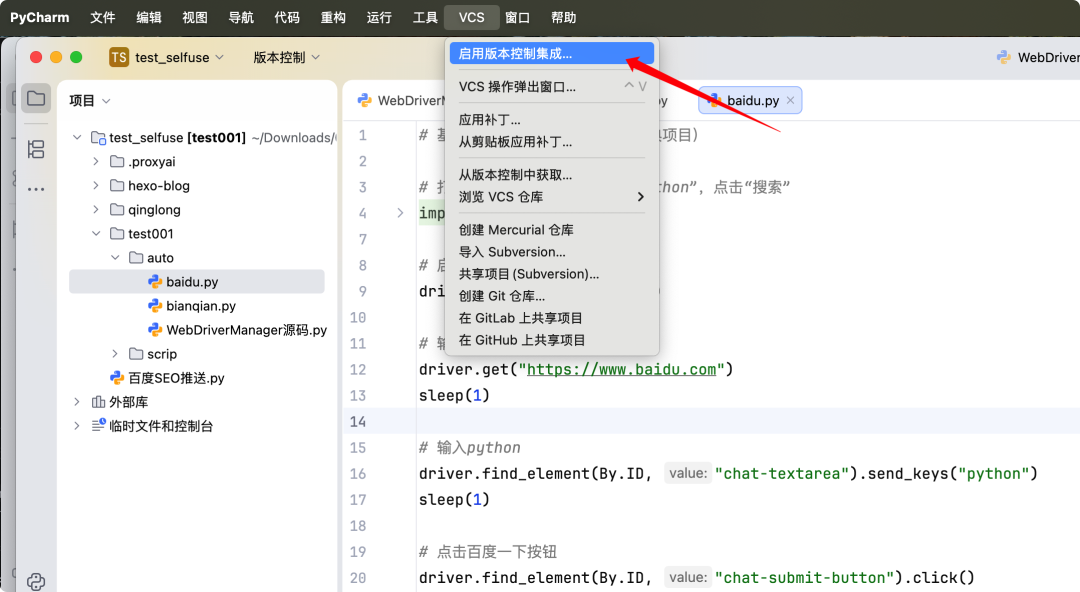Screen dimensions: 1080x592
Task: Collapse the test001 folder
Action: [96, 234]
